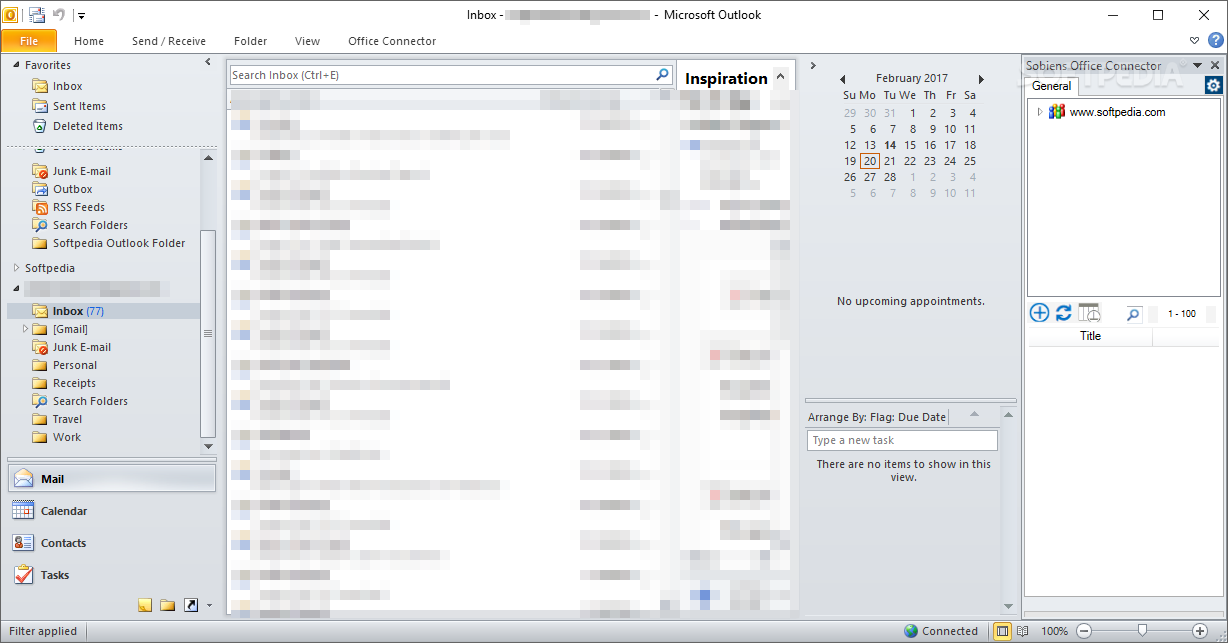This screenshot has width=1228, height=643.
Task: Open the File backstage tab
Action: coord(29,41)
